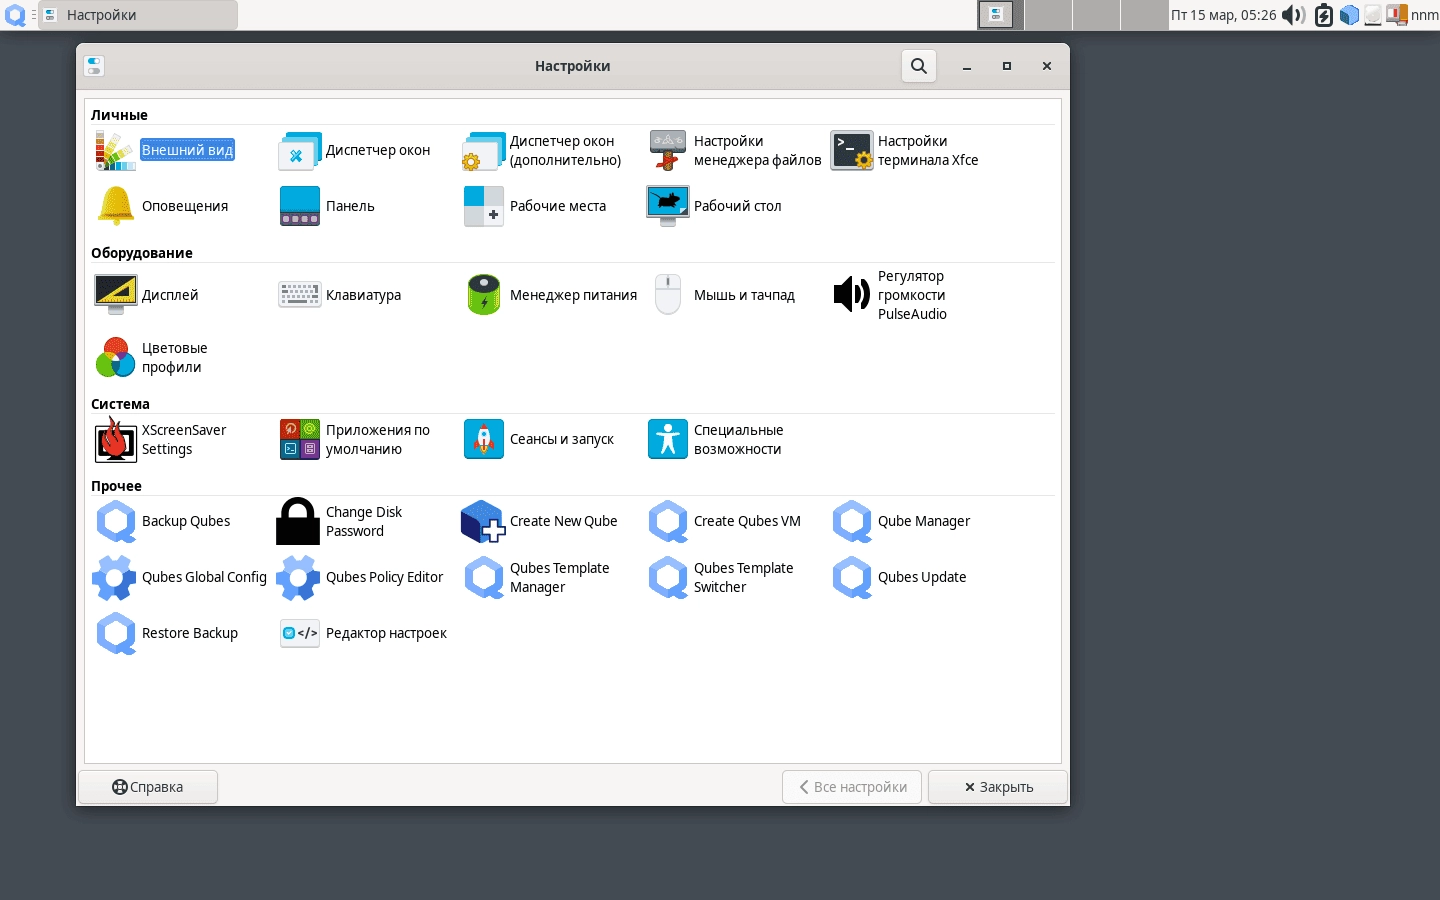
Task: Open Приложения по умолчанию settings
Action: pyautogui.click(x=355, y=440)
